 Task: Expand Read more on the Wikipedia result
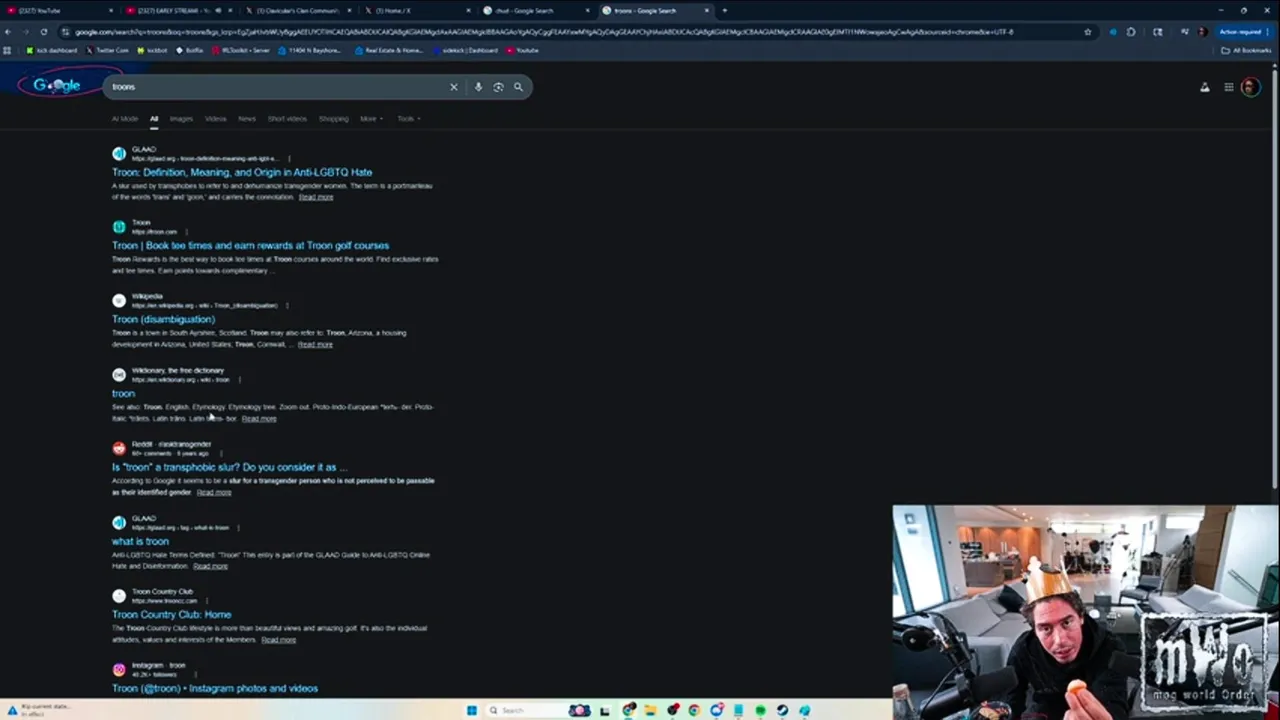pos(315,344)
